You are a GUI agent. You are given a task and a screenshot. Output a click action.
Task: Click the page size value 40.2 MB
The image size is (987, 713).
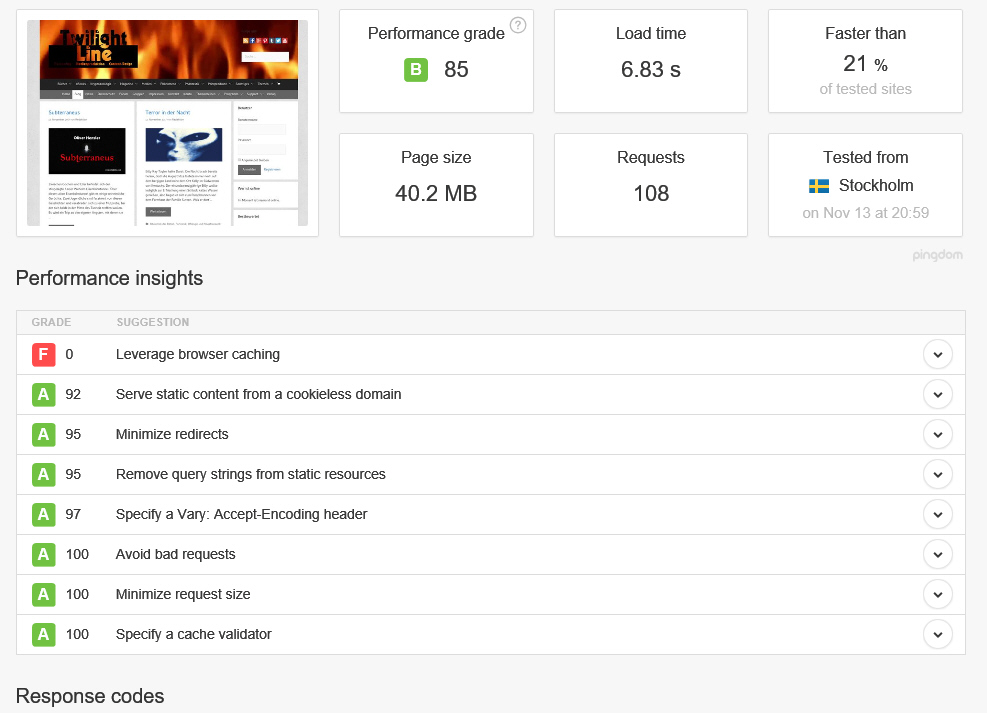(436, 193)
